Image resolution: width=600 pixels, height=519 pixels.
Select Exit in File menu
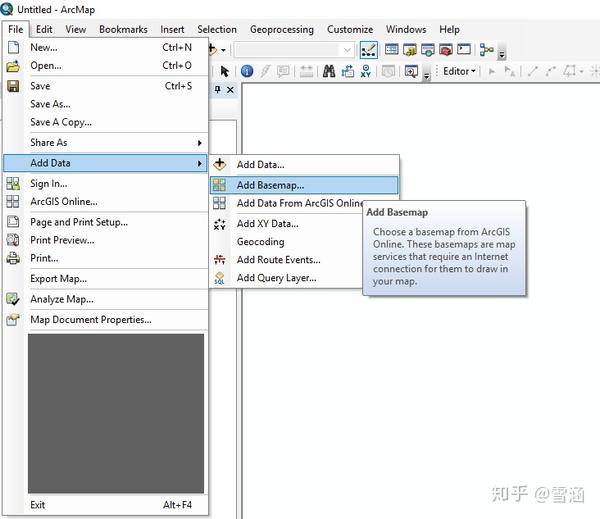(106, 505)
